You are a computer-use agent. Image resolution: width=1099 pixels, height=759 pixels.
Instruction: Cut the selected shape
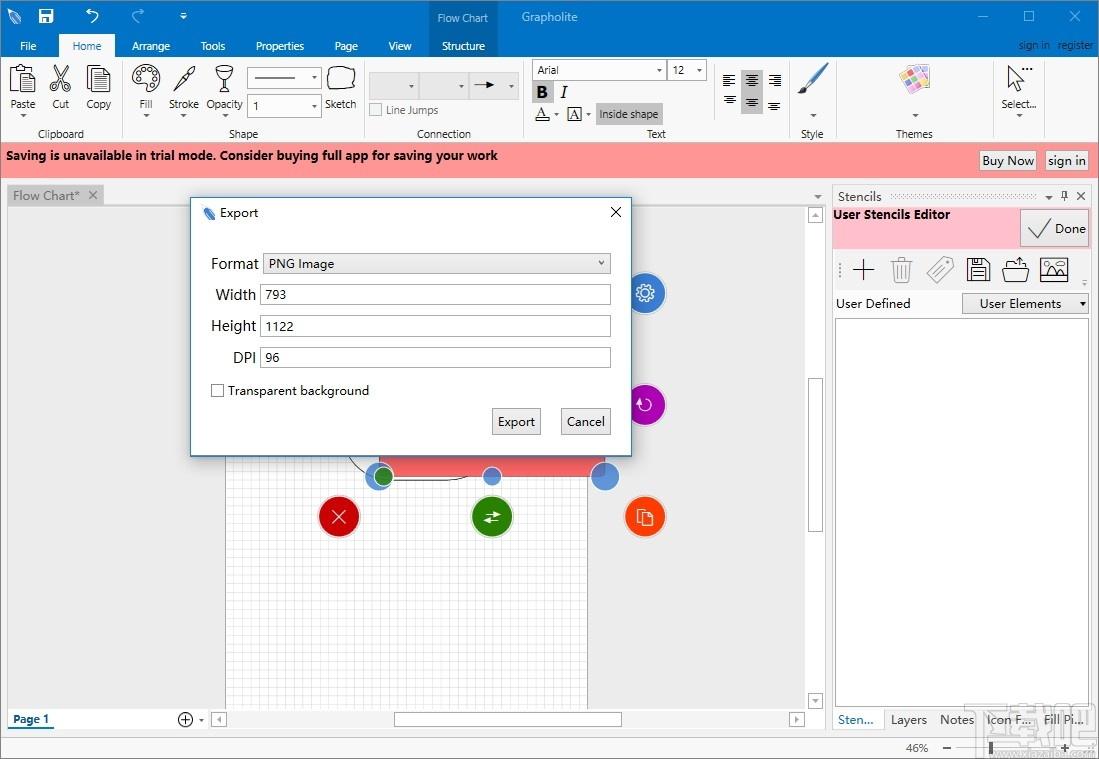60,88
